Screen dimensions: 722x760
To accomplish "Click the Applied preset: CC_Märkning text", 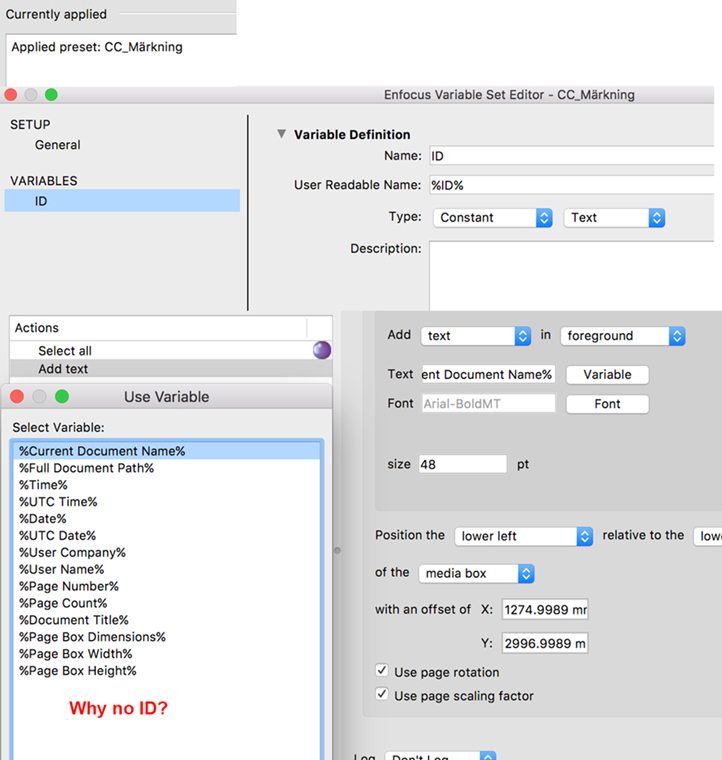I will click(97, 47).
